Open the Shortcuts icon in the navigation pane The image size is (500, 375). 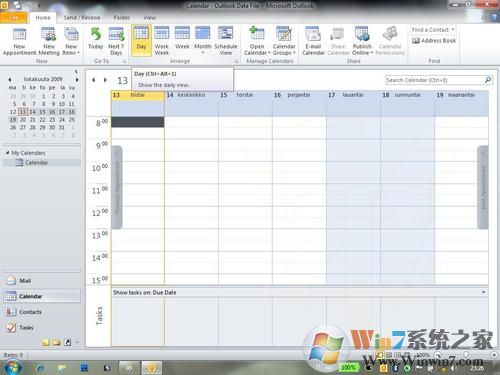click(67, 342)
